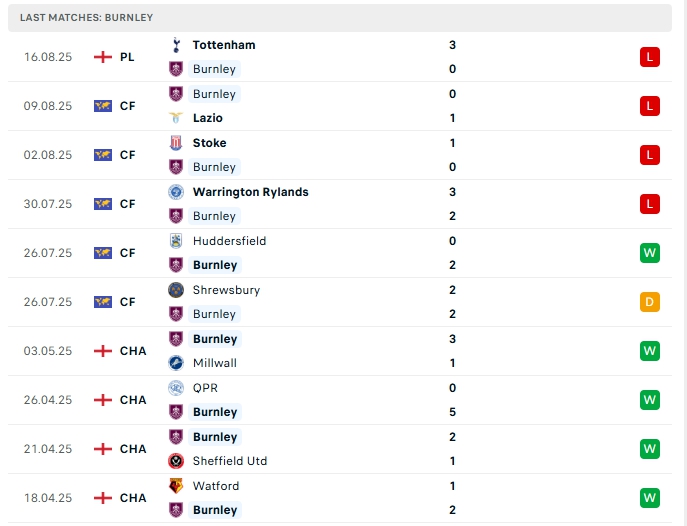Click the Tottenham club crest icon
Image resolution: width=687 pixels, height=526 pixels.
point(176,45)
